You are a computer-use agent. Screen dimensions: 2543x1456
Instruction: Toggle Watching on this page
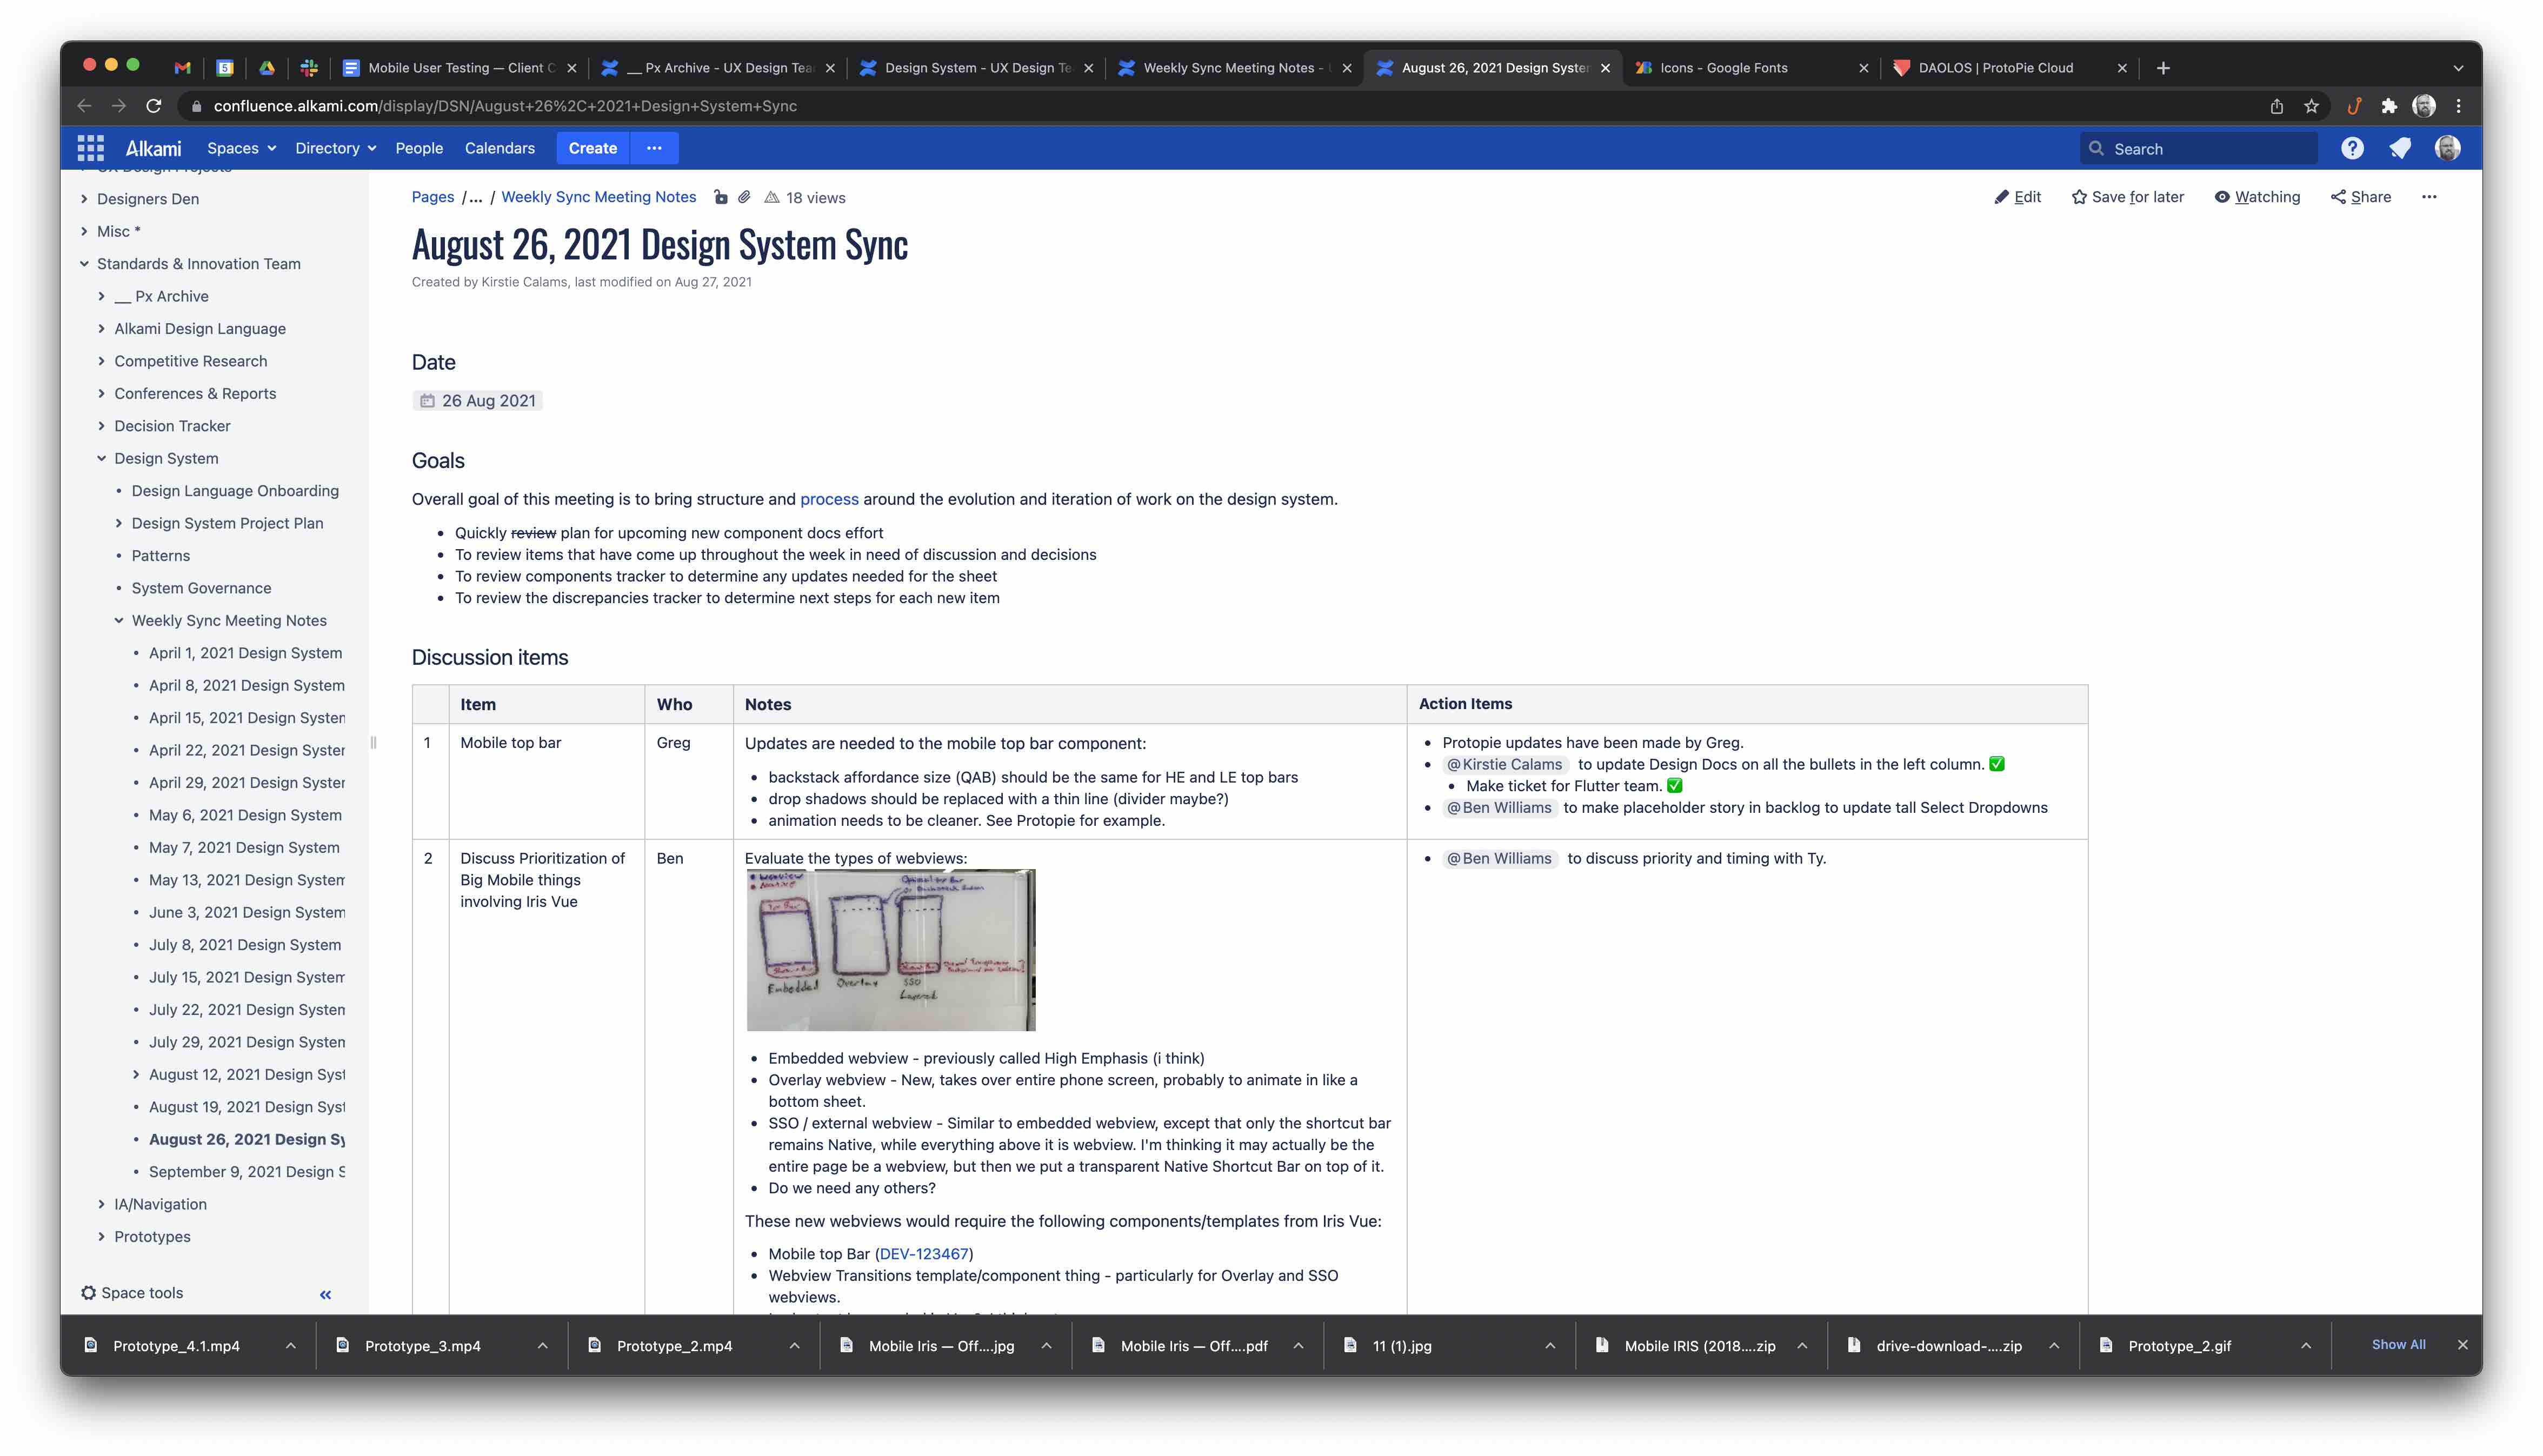coord(2257,197)
